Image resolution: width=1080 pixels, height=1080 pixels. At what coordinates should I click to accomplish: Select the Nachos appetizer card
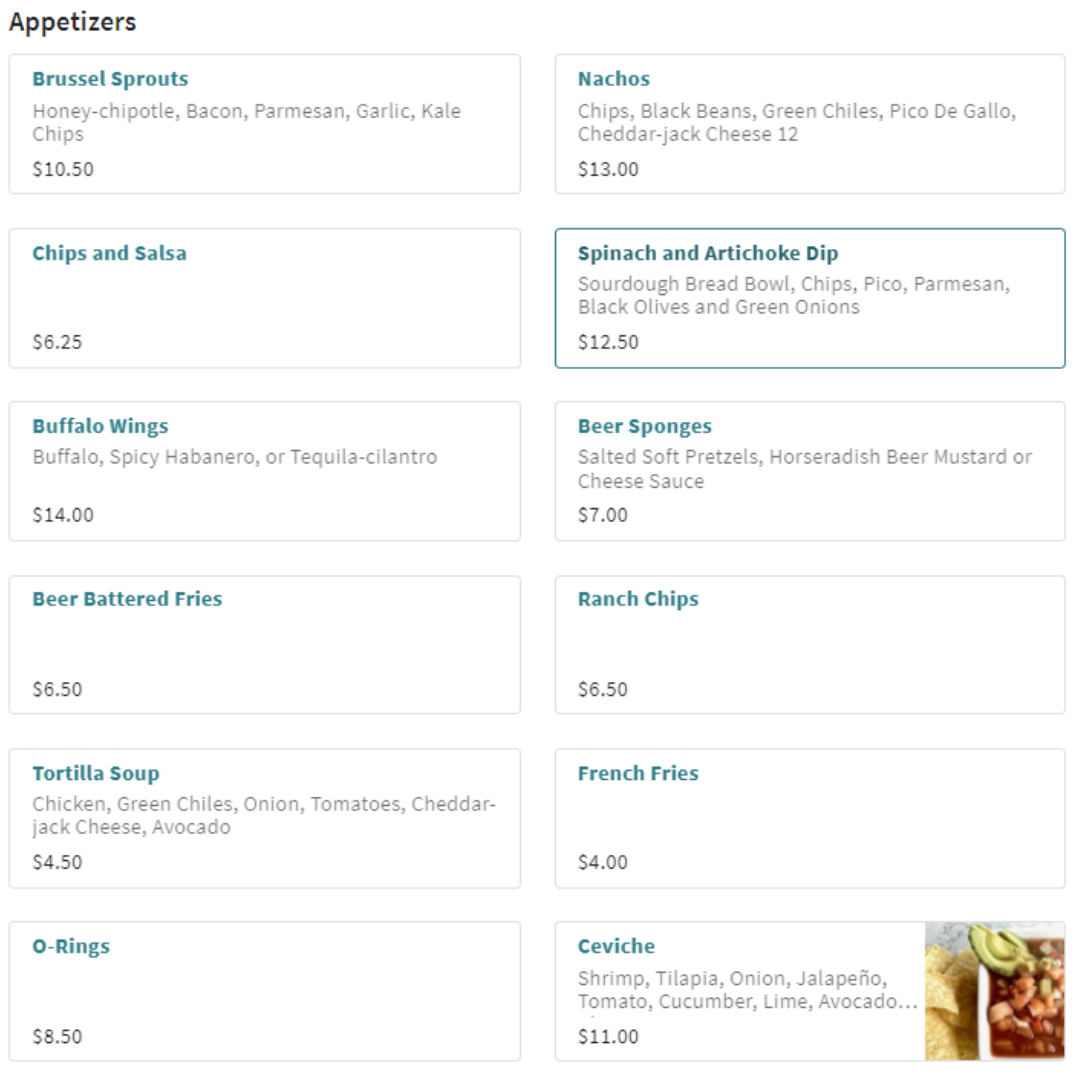[x=810, y=124]
